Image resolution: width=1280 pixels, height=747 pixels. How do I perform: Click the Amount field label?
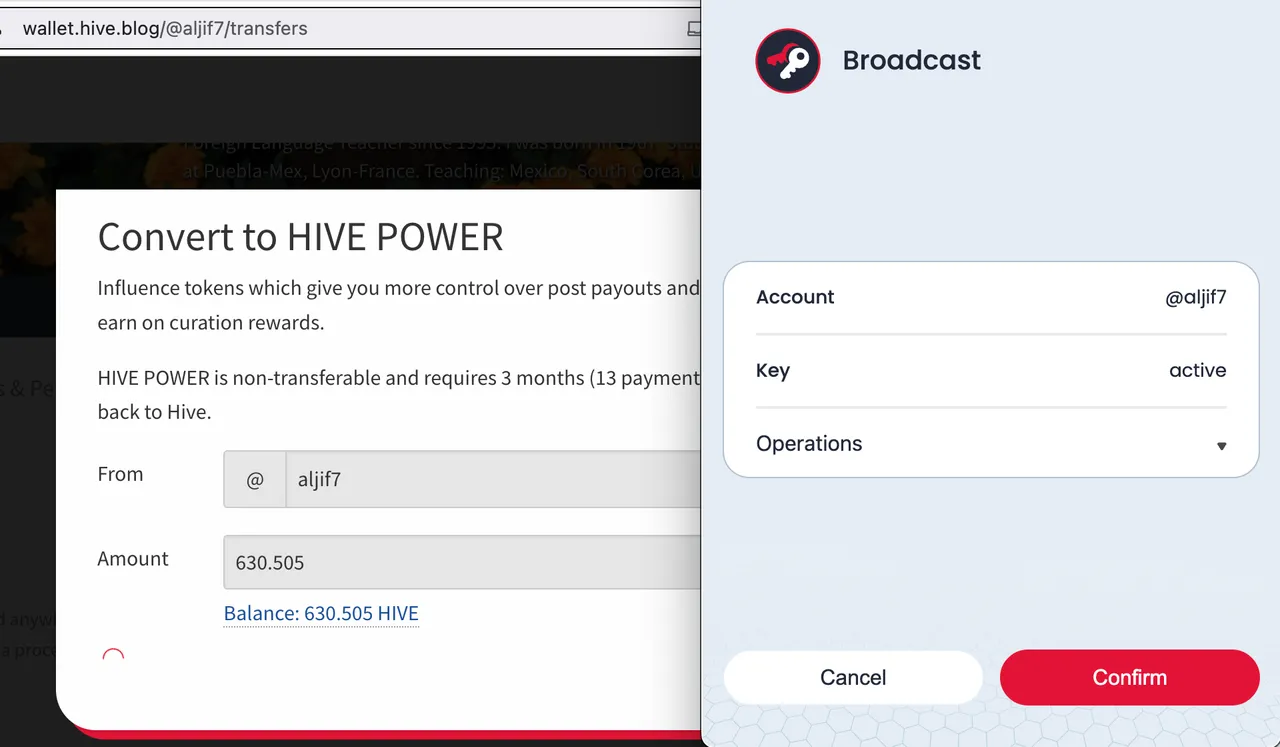tap(133, 559)
